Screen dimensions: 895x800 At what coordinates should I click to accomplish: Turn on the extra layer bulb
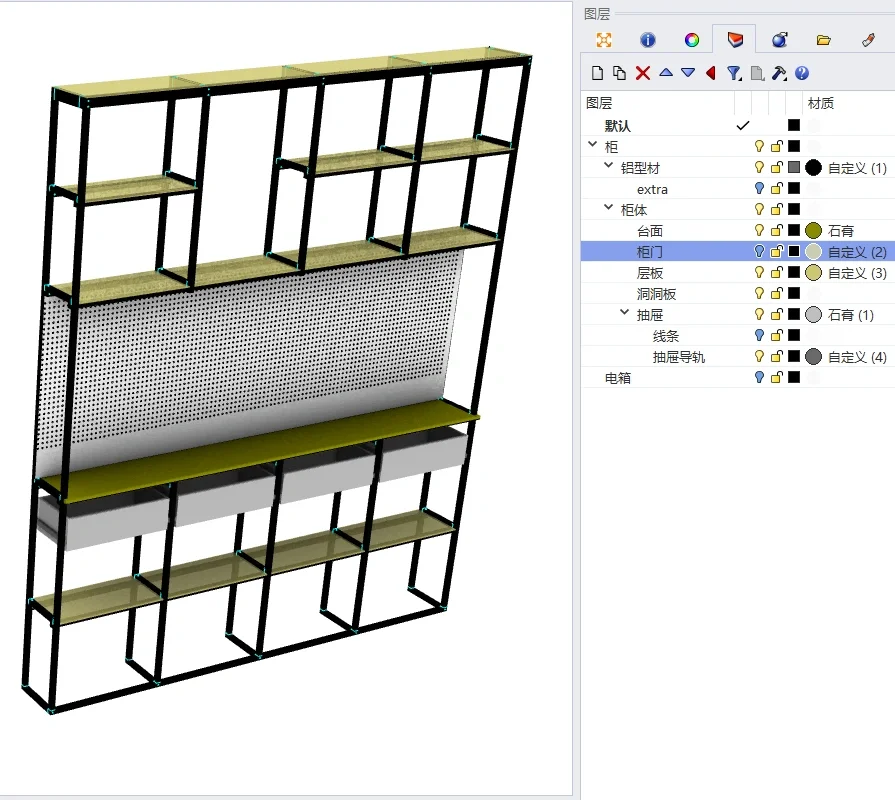pyautogui.click(x=759, y=188)
